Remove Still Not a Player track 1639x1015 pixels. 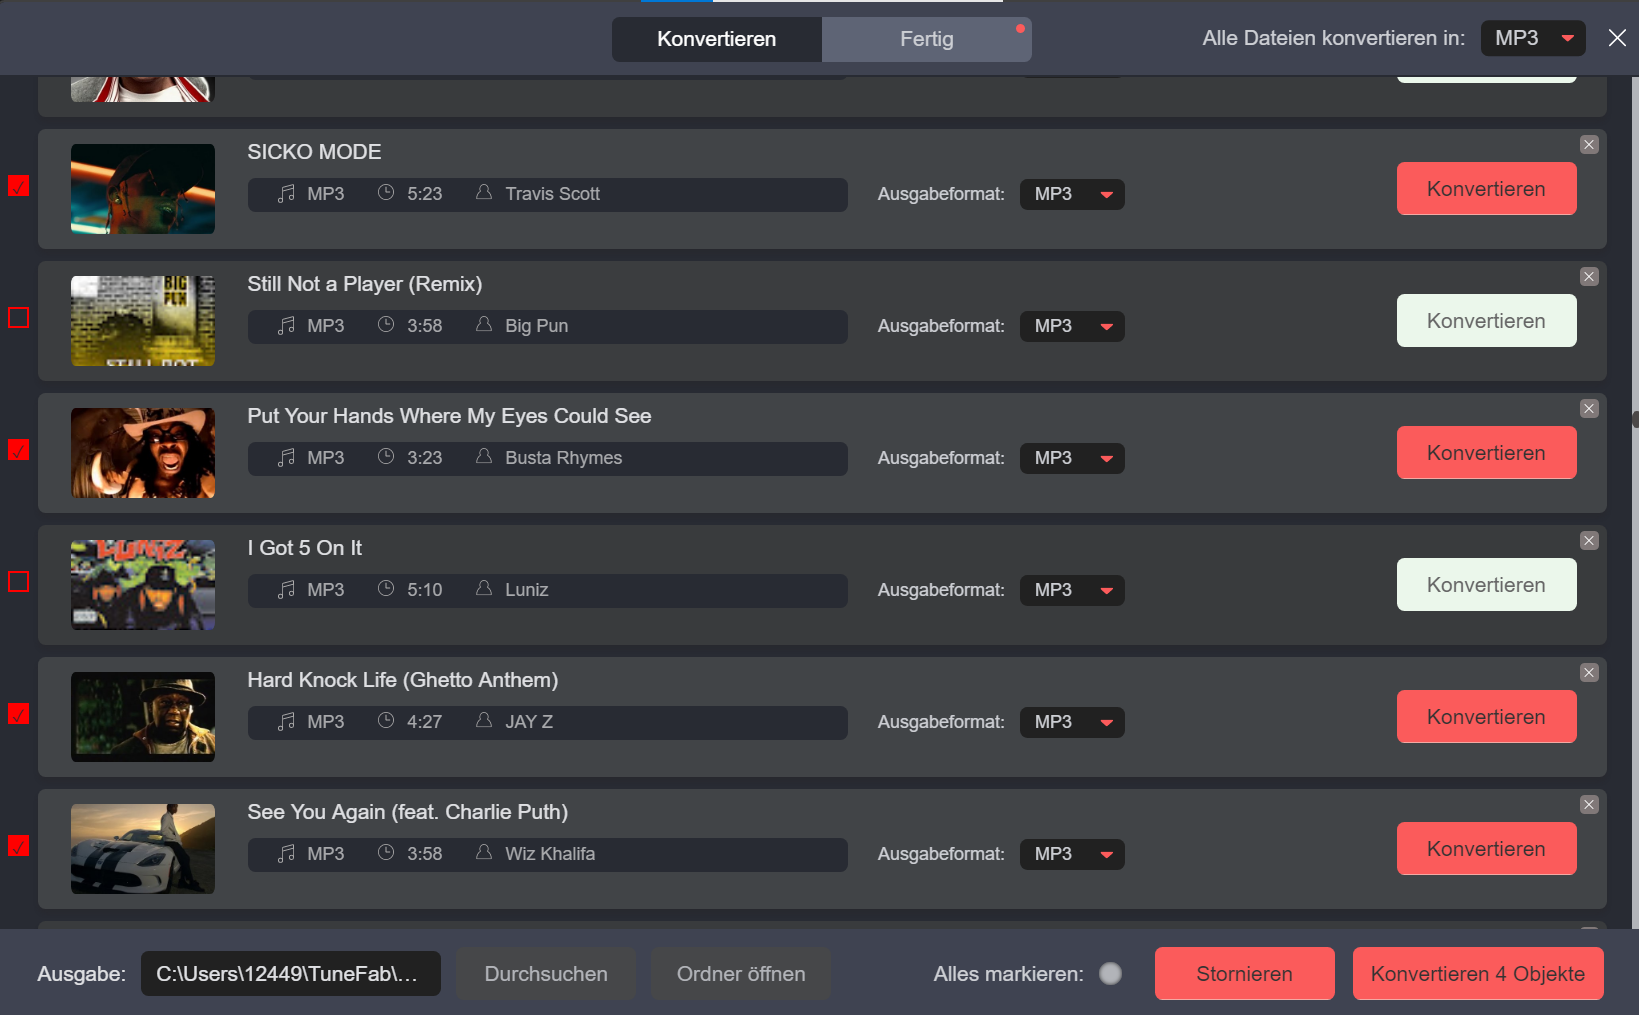pos(1589,277)
